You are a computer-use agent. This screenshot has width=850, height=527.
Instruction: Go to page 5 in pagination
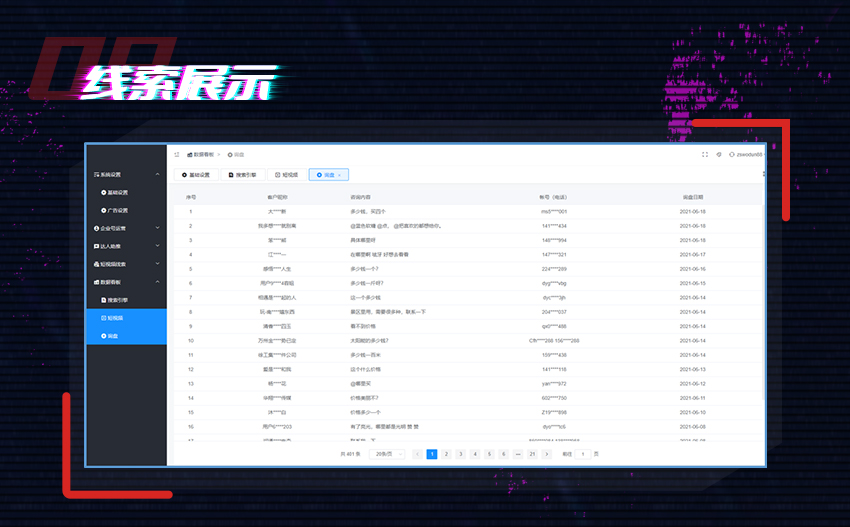coord(490,454)
